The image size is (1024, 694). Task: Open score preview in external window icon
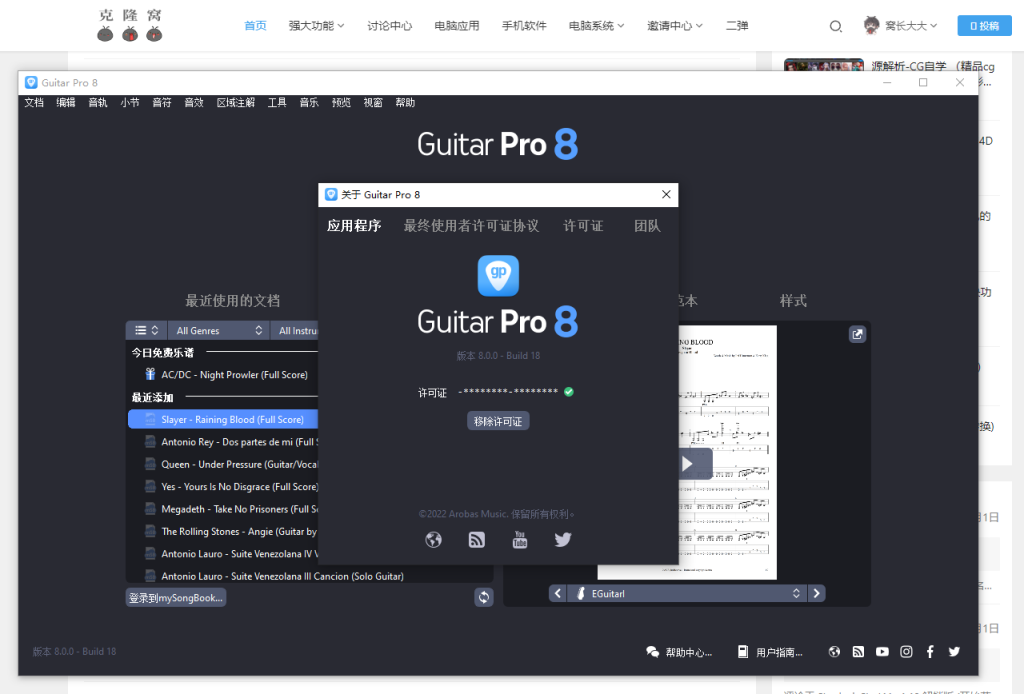point(857,334)
